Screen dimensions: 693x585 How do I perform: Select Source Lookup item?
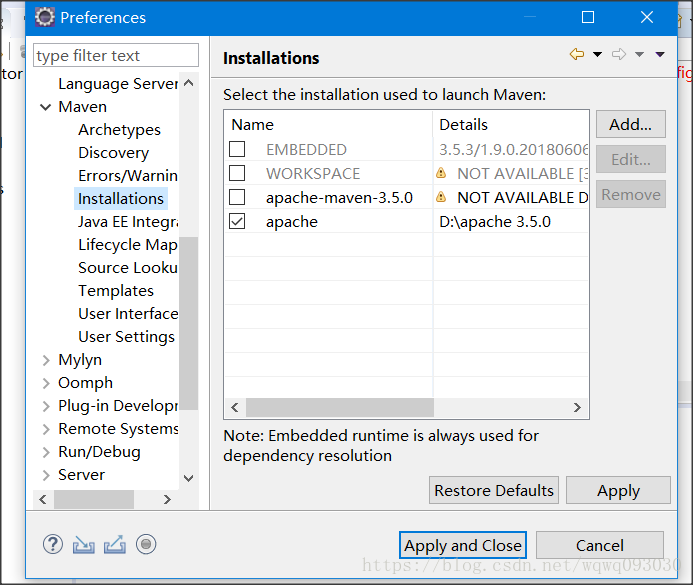pos(128,268)
